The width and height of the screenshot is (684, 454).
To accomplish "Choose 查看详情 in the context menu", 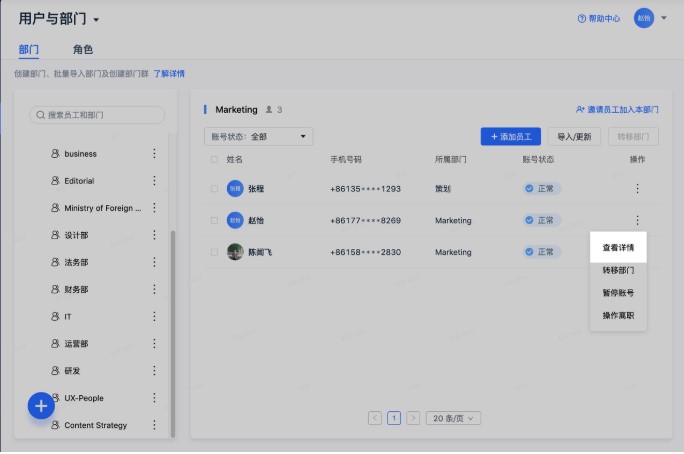I will click(618, 247).
